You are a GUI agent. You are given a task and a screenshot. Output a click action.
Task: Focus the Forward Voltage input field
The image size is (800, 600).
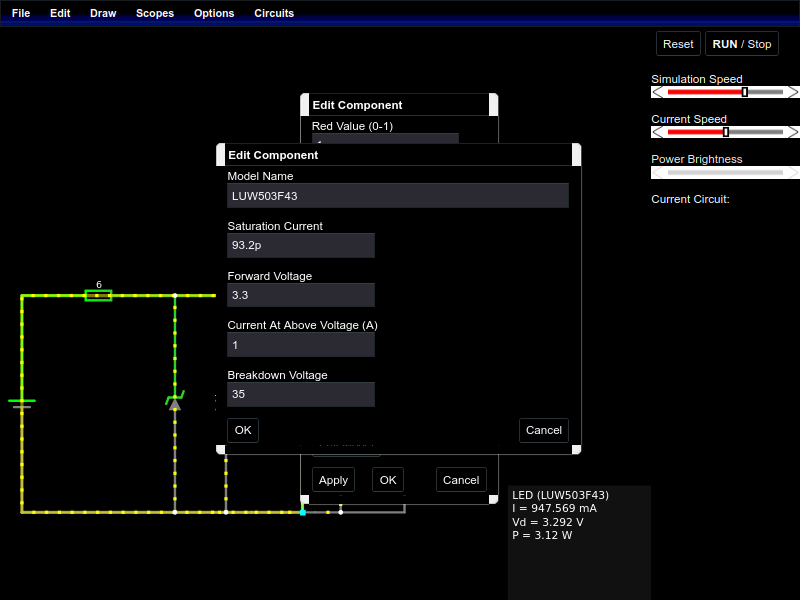[x=301, y=295]
